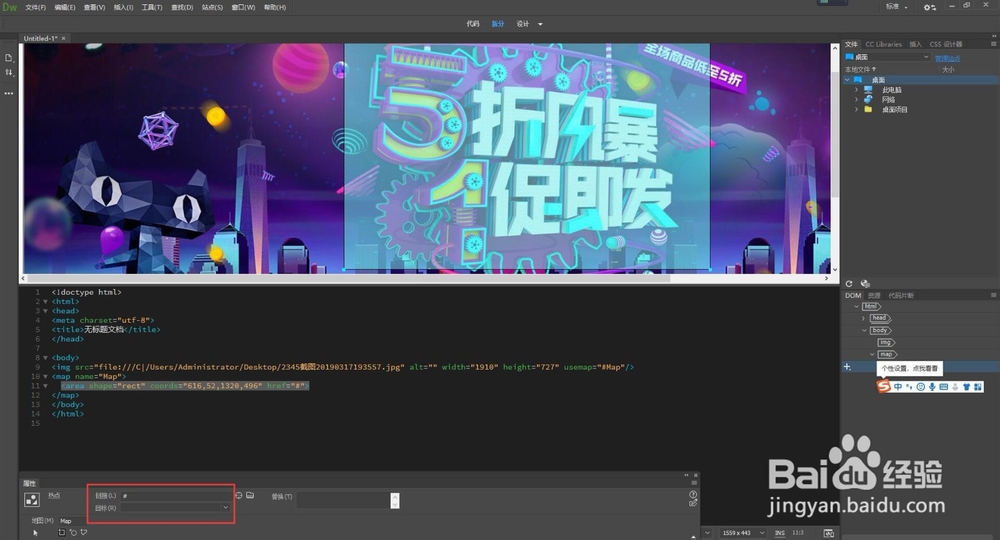Open the file management icon in left toolbar

pyautogui.click(x=8, y=58)
